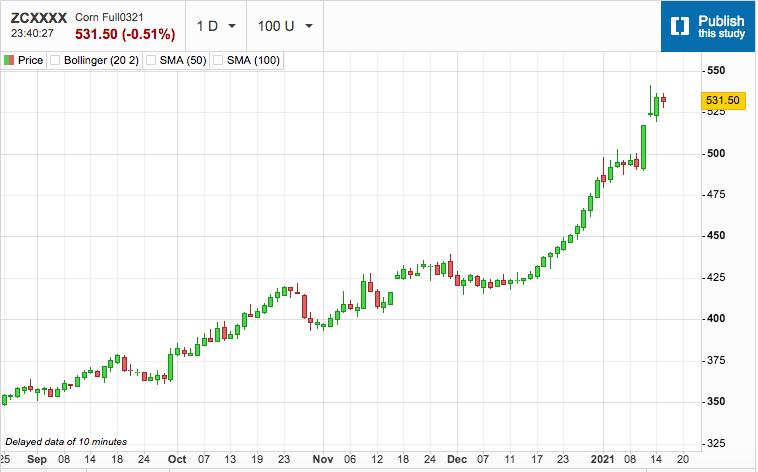
Task: Click the last red candlestick near 531.50
Action: (x=664, y=100)
